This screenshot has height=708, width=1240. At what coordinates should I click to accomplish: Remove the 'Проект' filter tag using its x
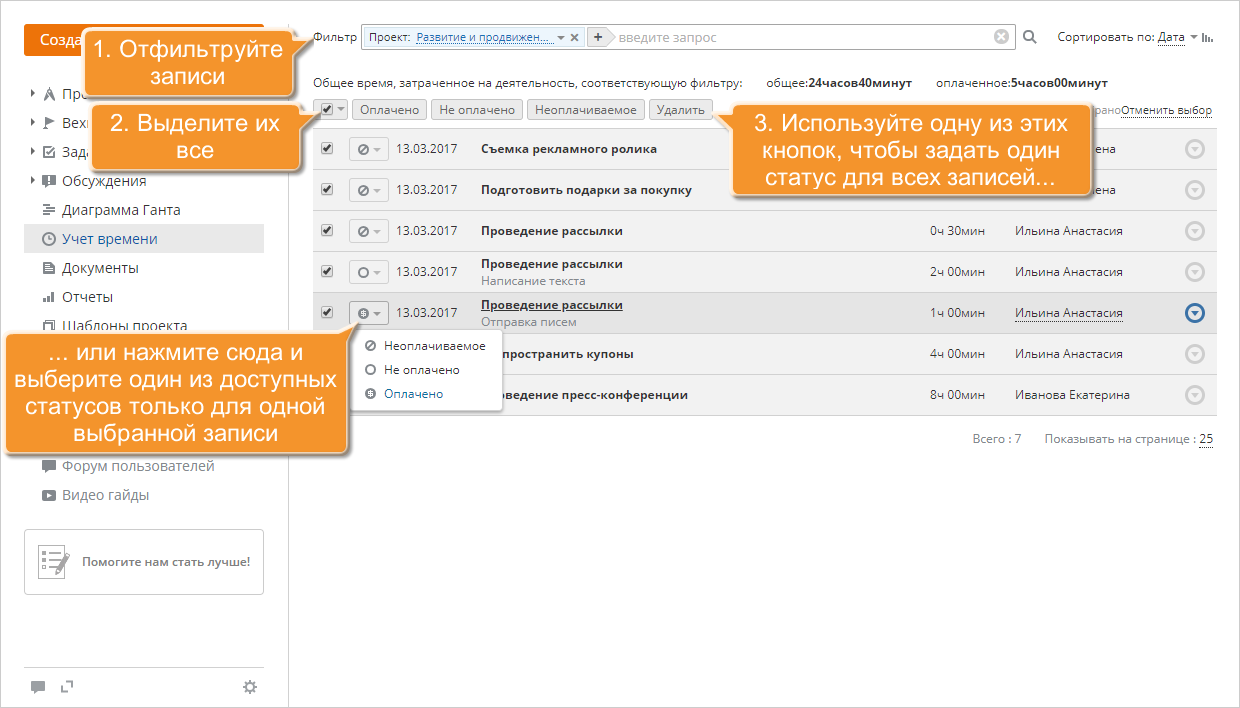(x=575, y=37)
